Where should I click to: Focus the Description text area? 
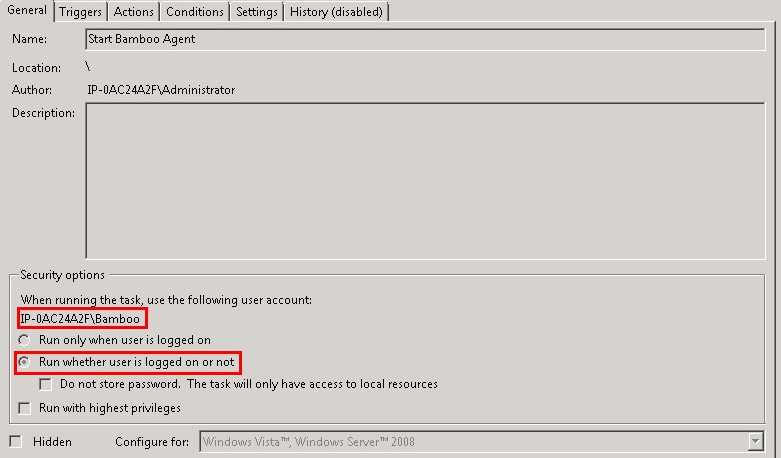coord(425,181)
